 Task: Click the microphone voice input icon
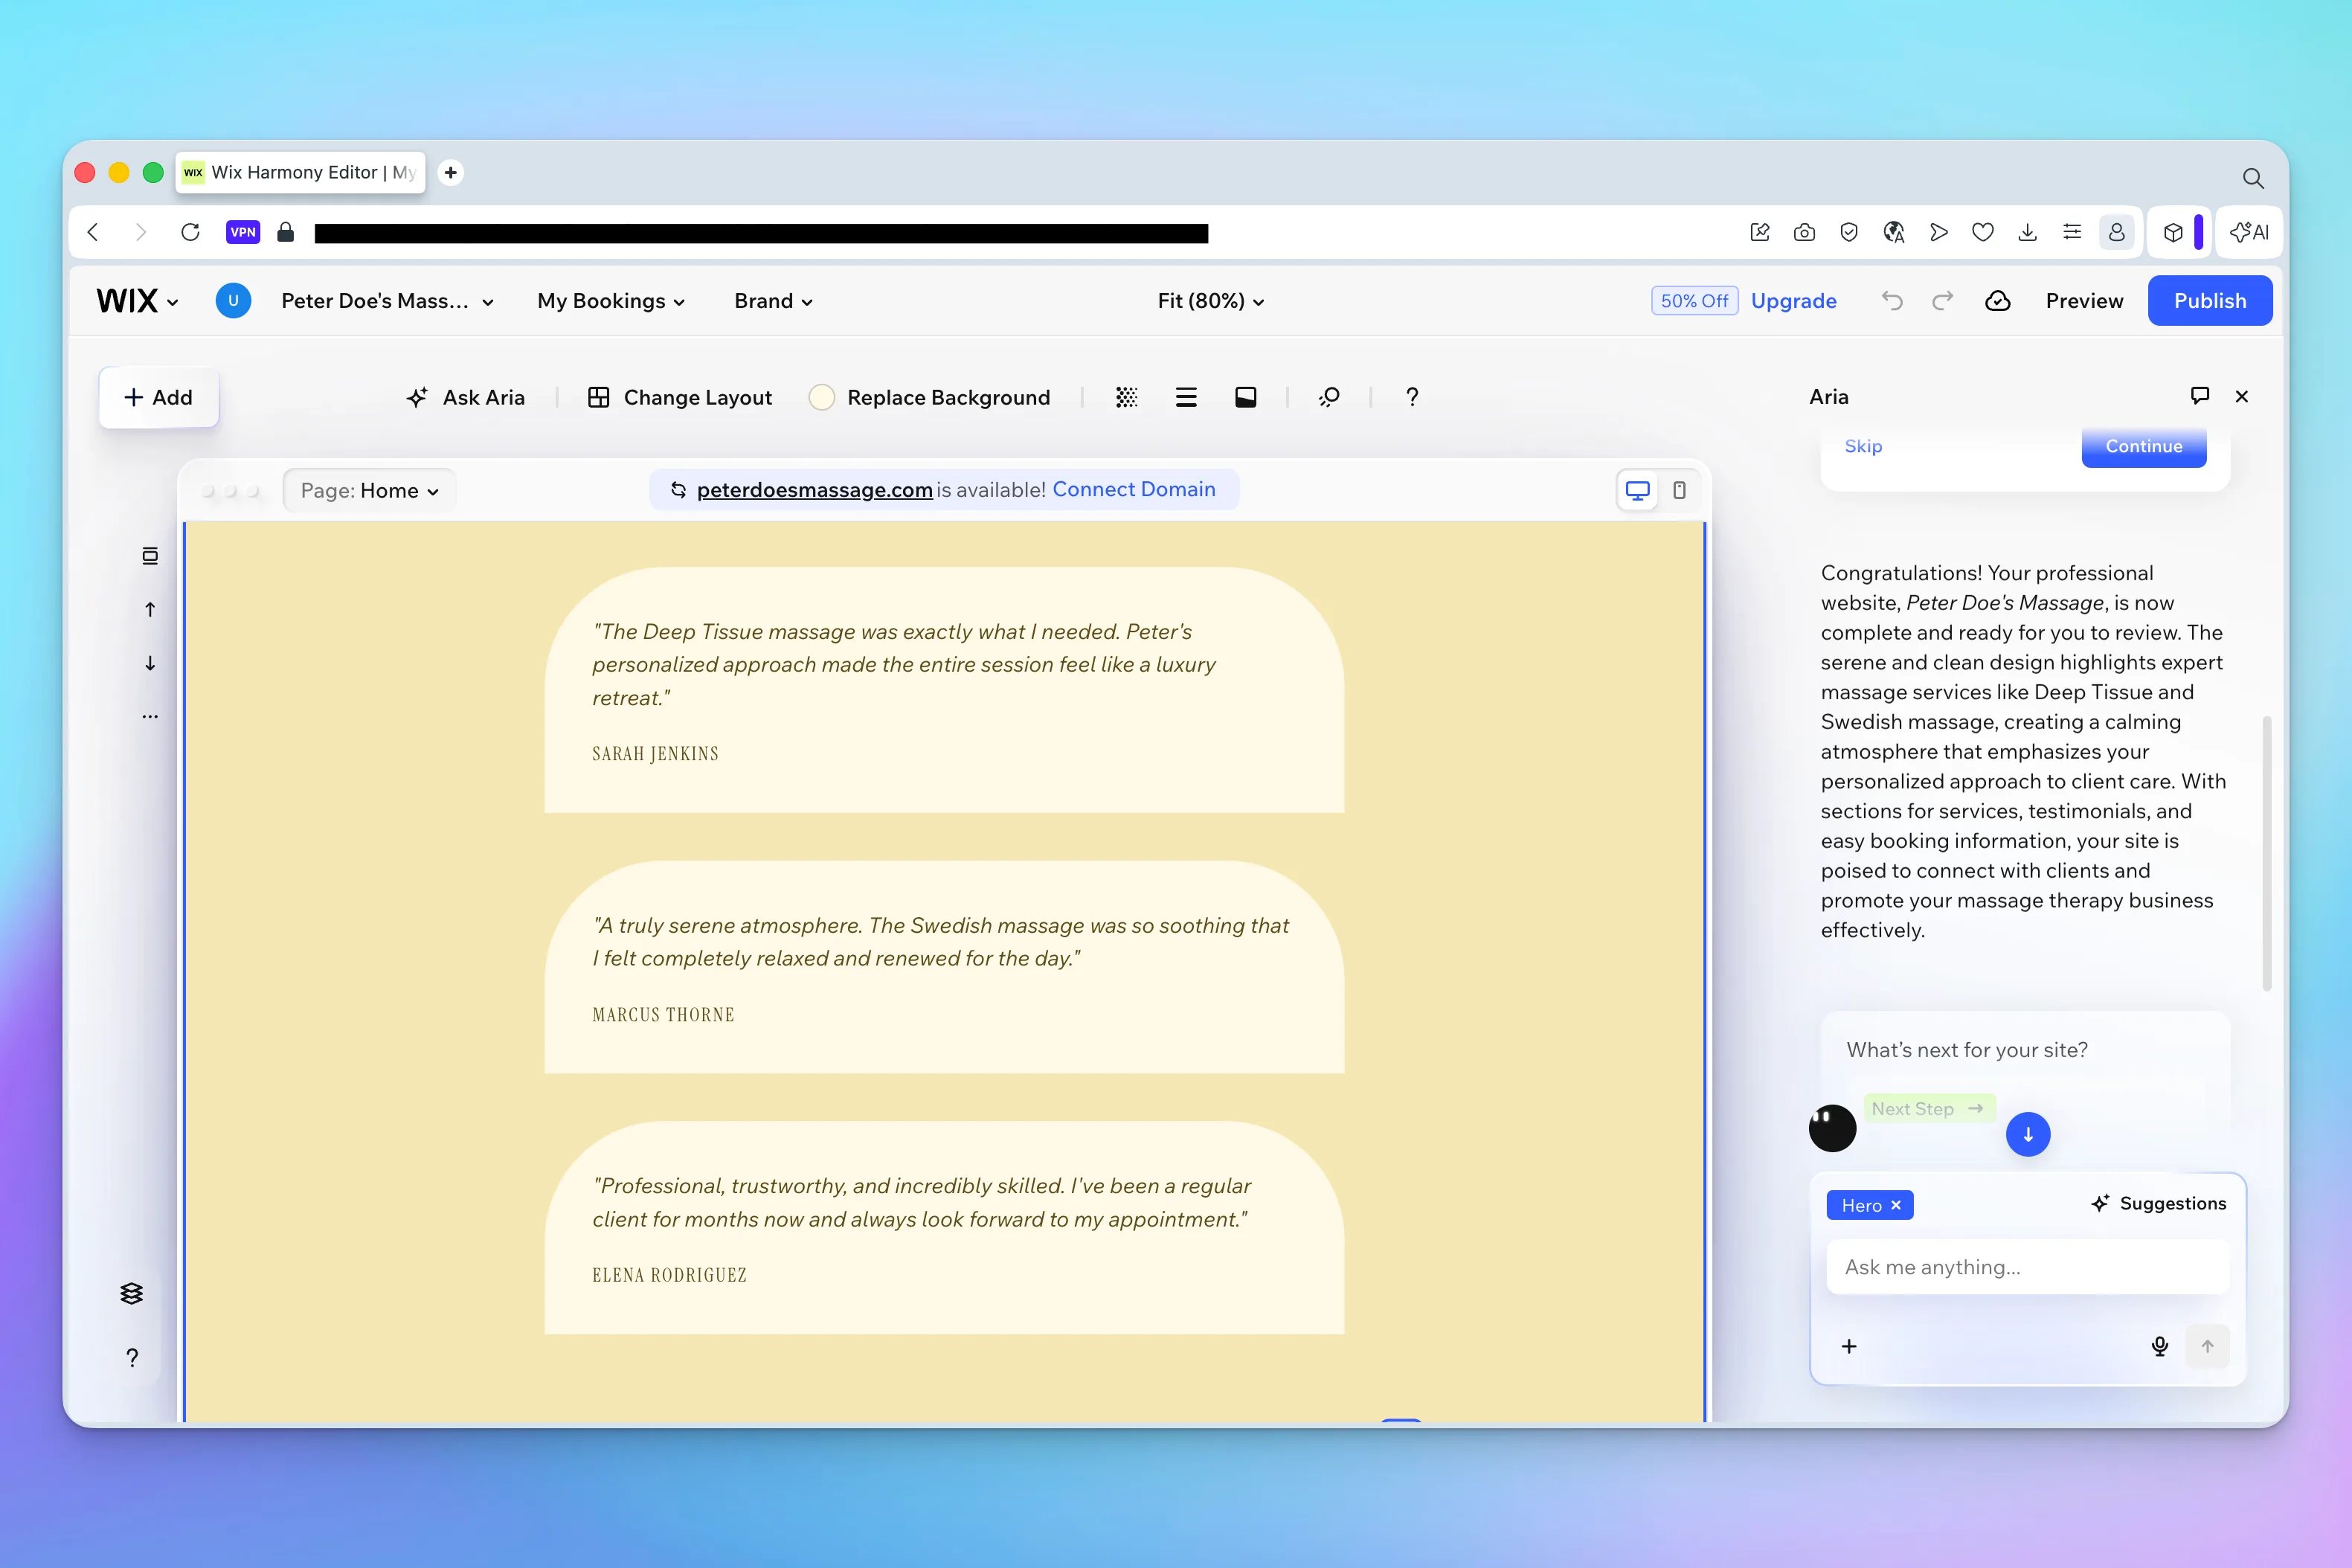point(2160,1346)
